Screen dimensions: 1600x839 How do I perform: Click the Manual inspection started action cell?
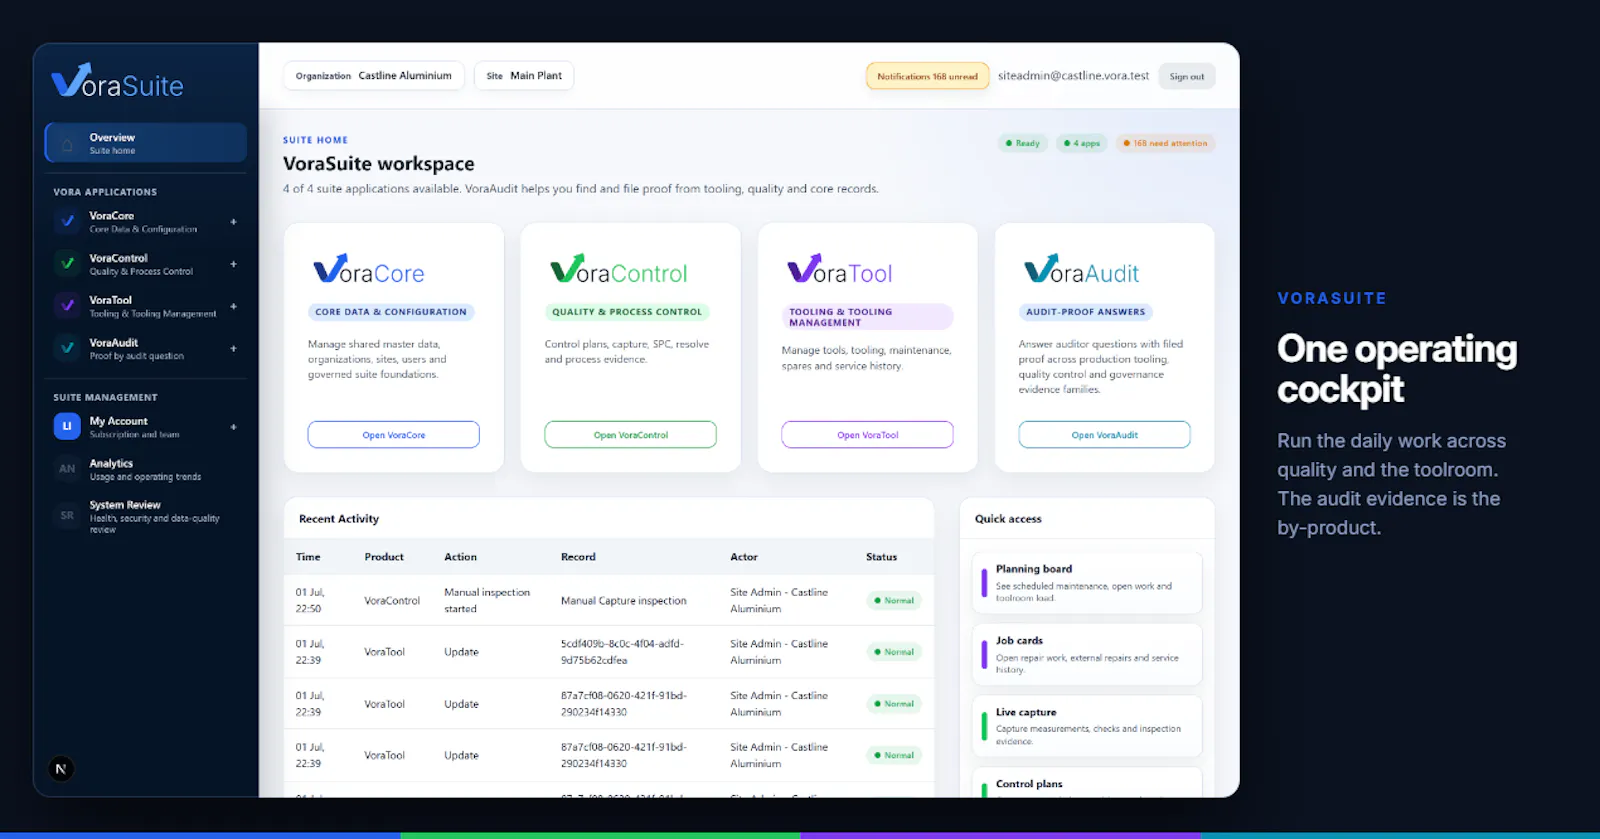click(487, 601)
